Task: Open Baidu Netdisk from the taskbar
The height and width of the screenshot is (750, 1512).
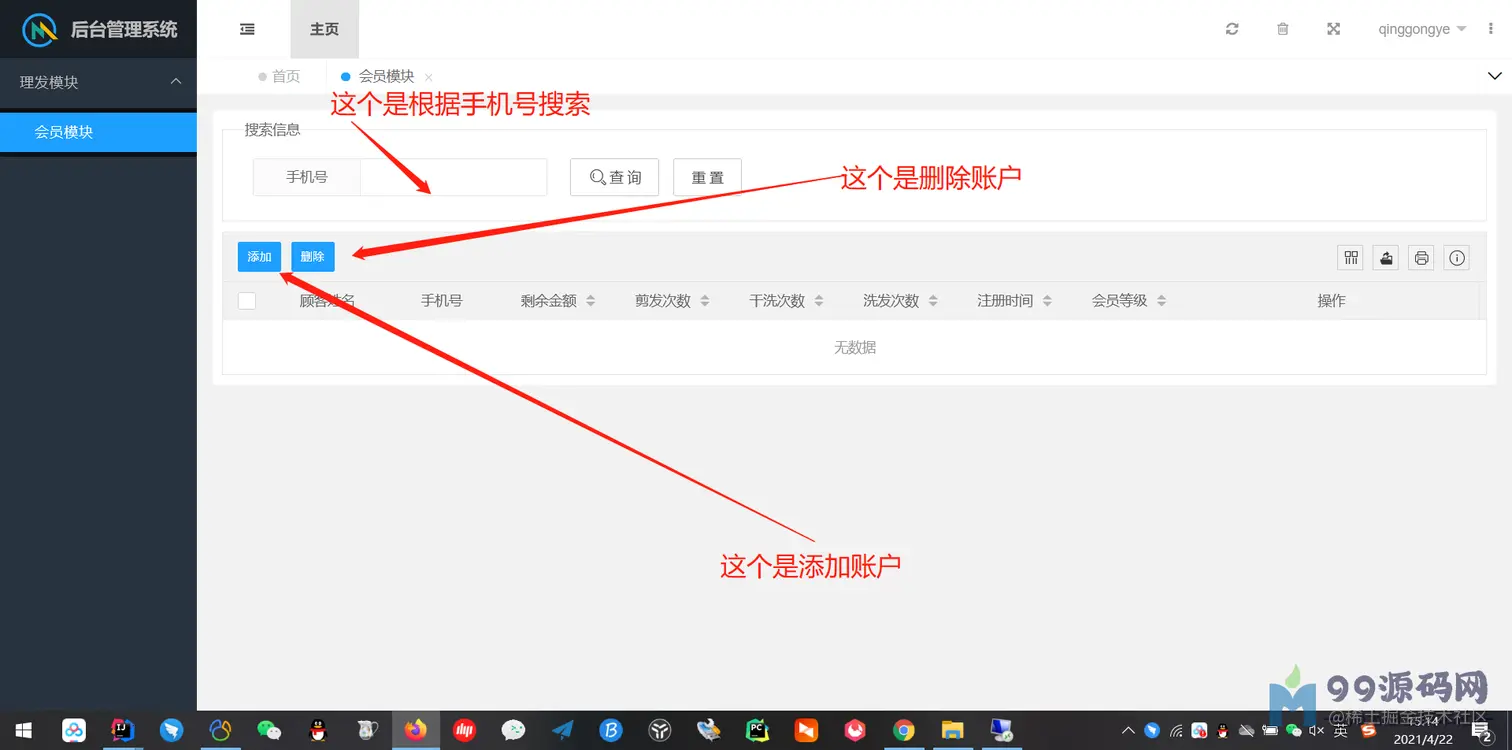Action: pyautogui.click(x=74, y=731)
